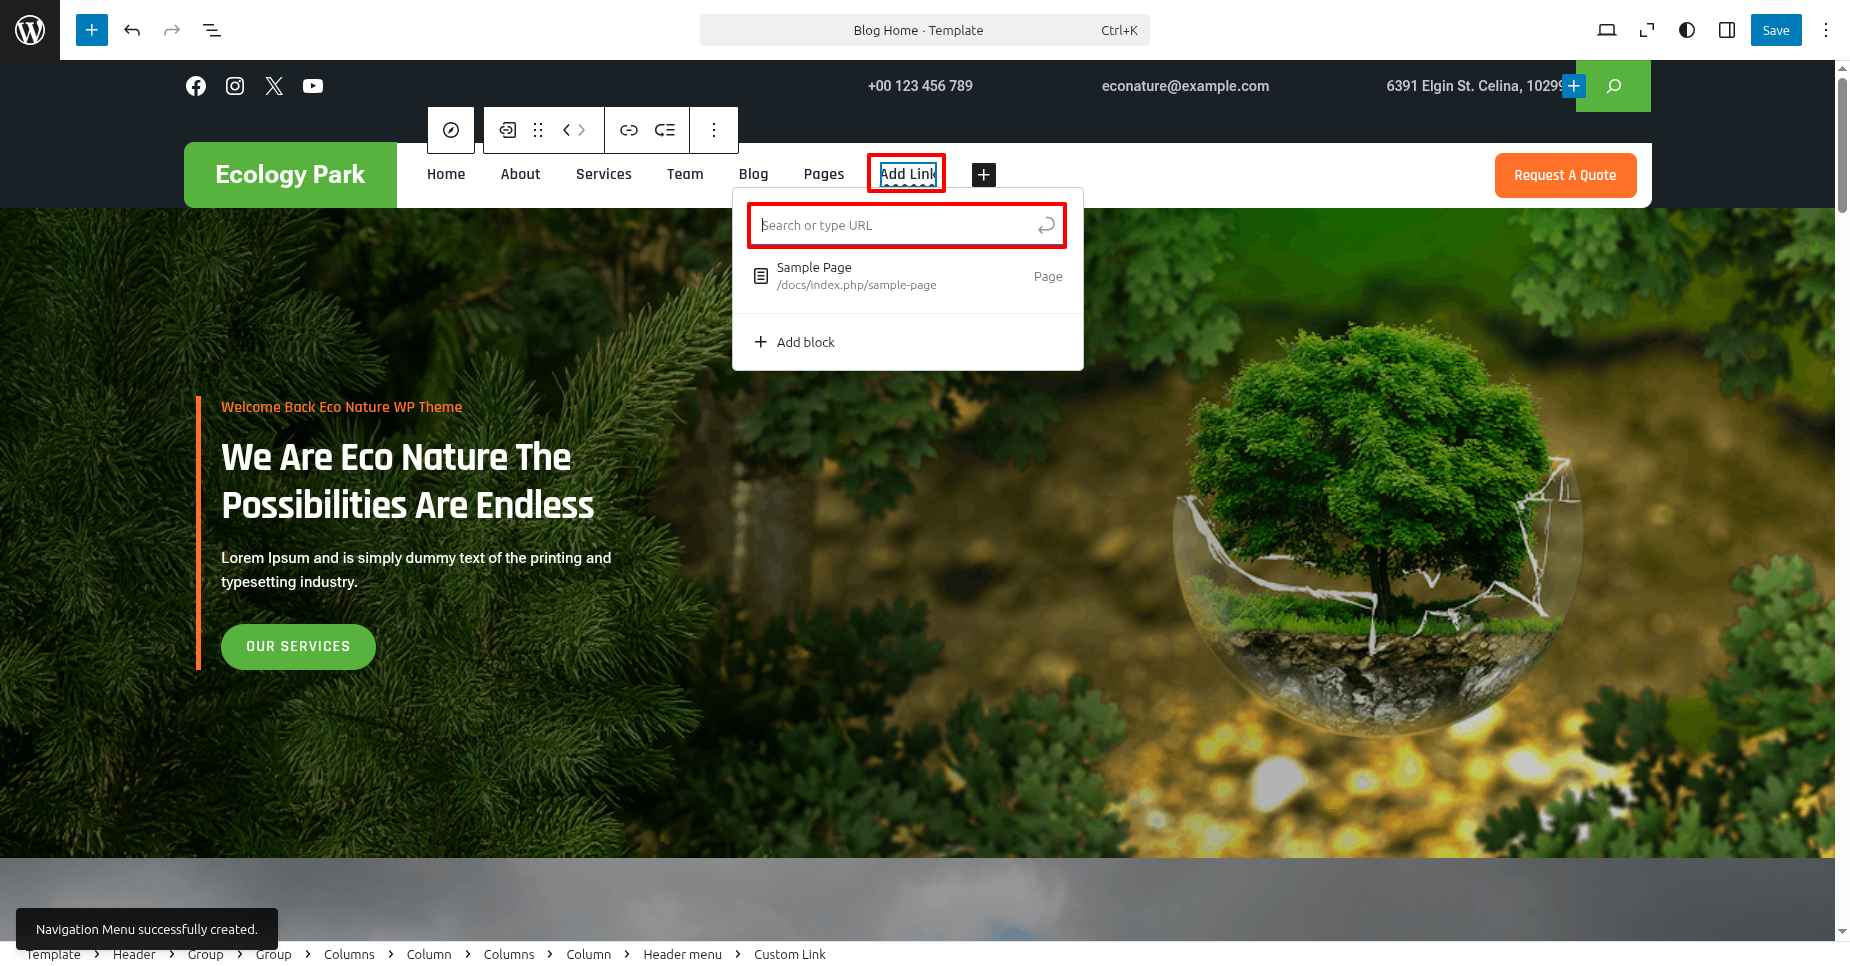Open block Options menu in block toolbar
The image size is (1850, 966).
[714, 130]
